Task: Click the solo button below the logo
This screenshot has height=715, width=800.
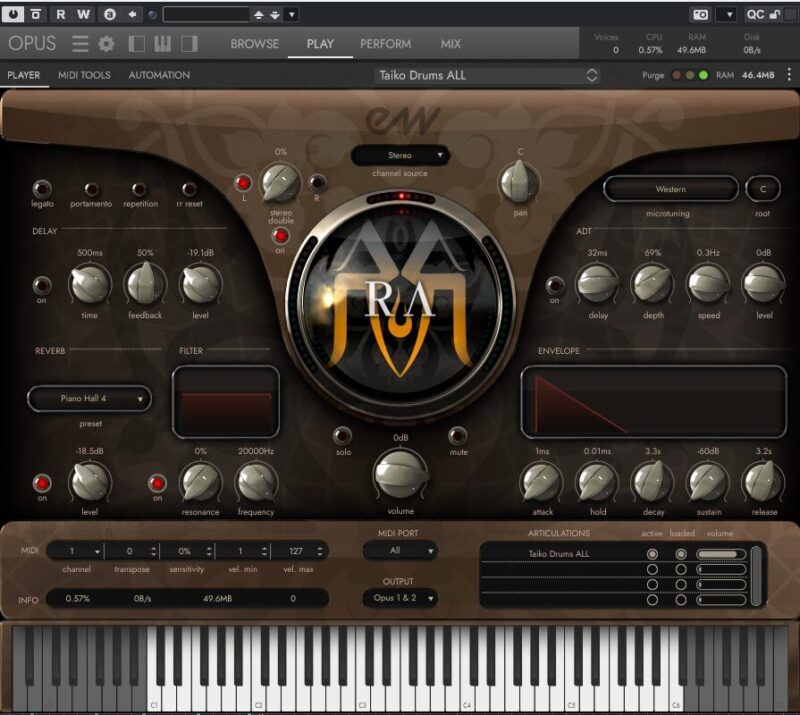Action: [343, 436]
